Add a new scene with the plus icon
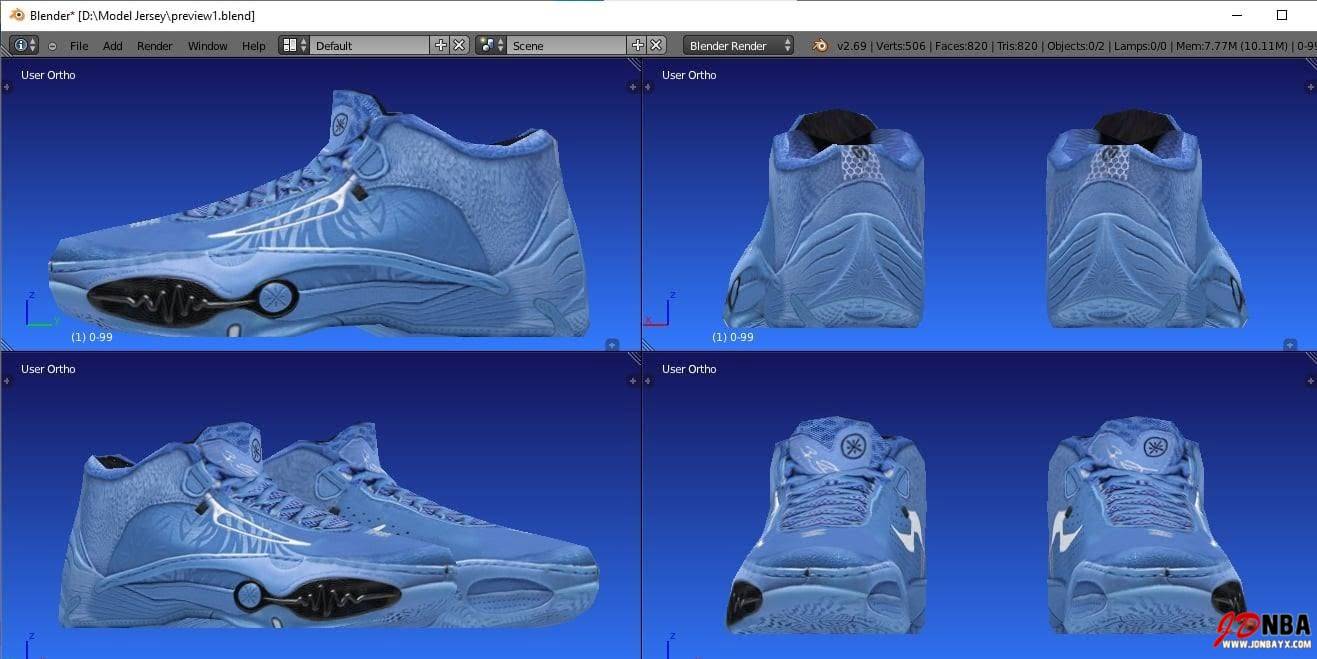The height and width of the screenshot is (659, 1317). (x=637, y=45)
